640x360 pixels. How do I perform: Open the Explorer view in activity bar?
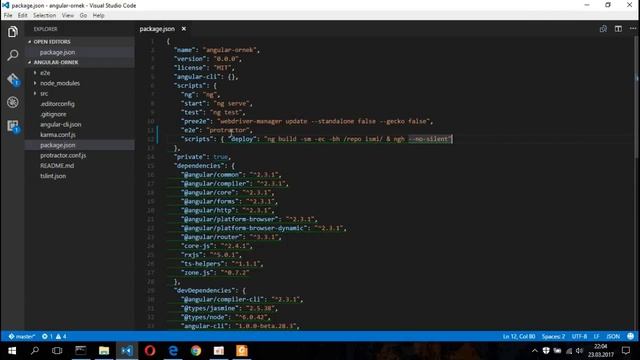[x=13, y=32]
